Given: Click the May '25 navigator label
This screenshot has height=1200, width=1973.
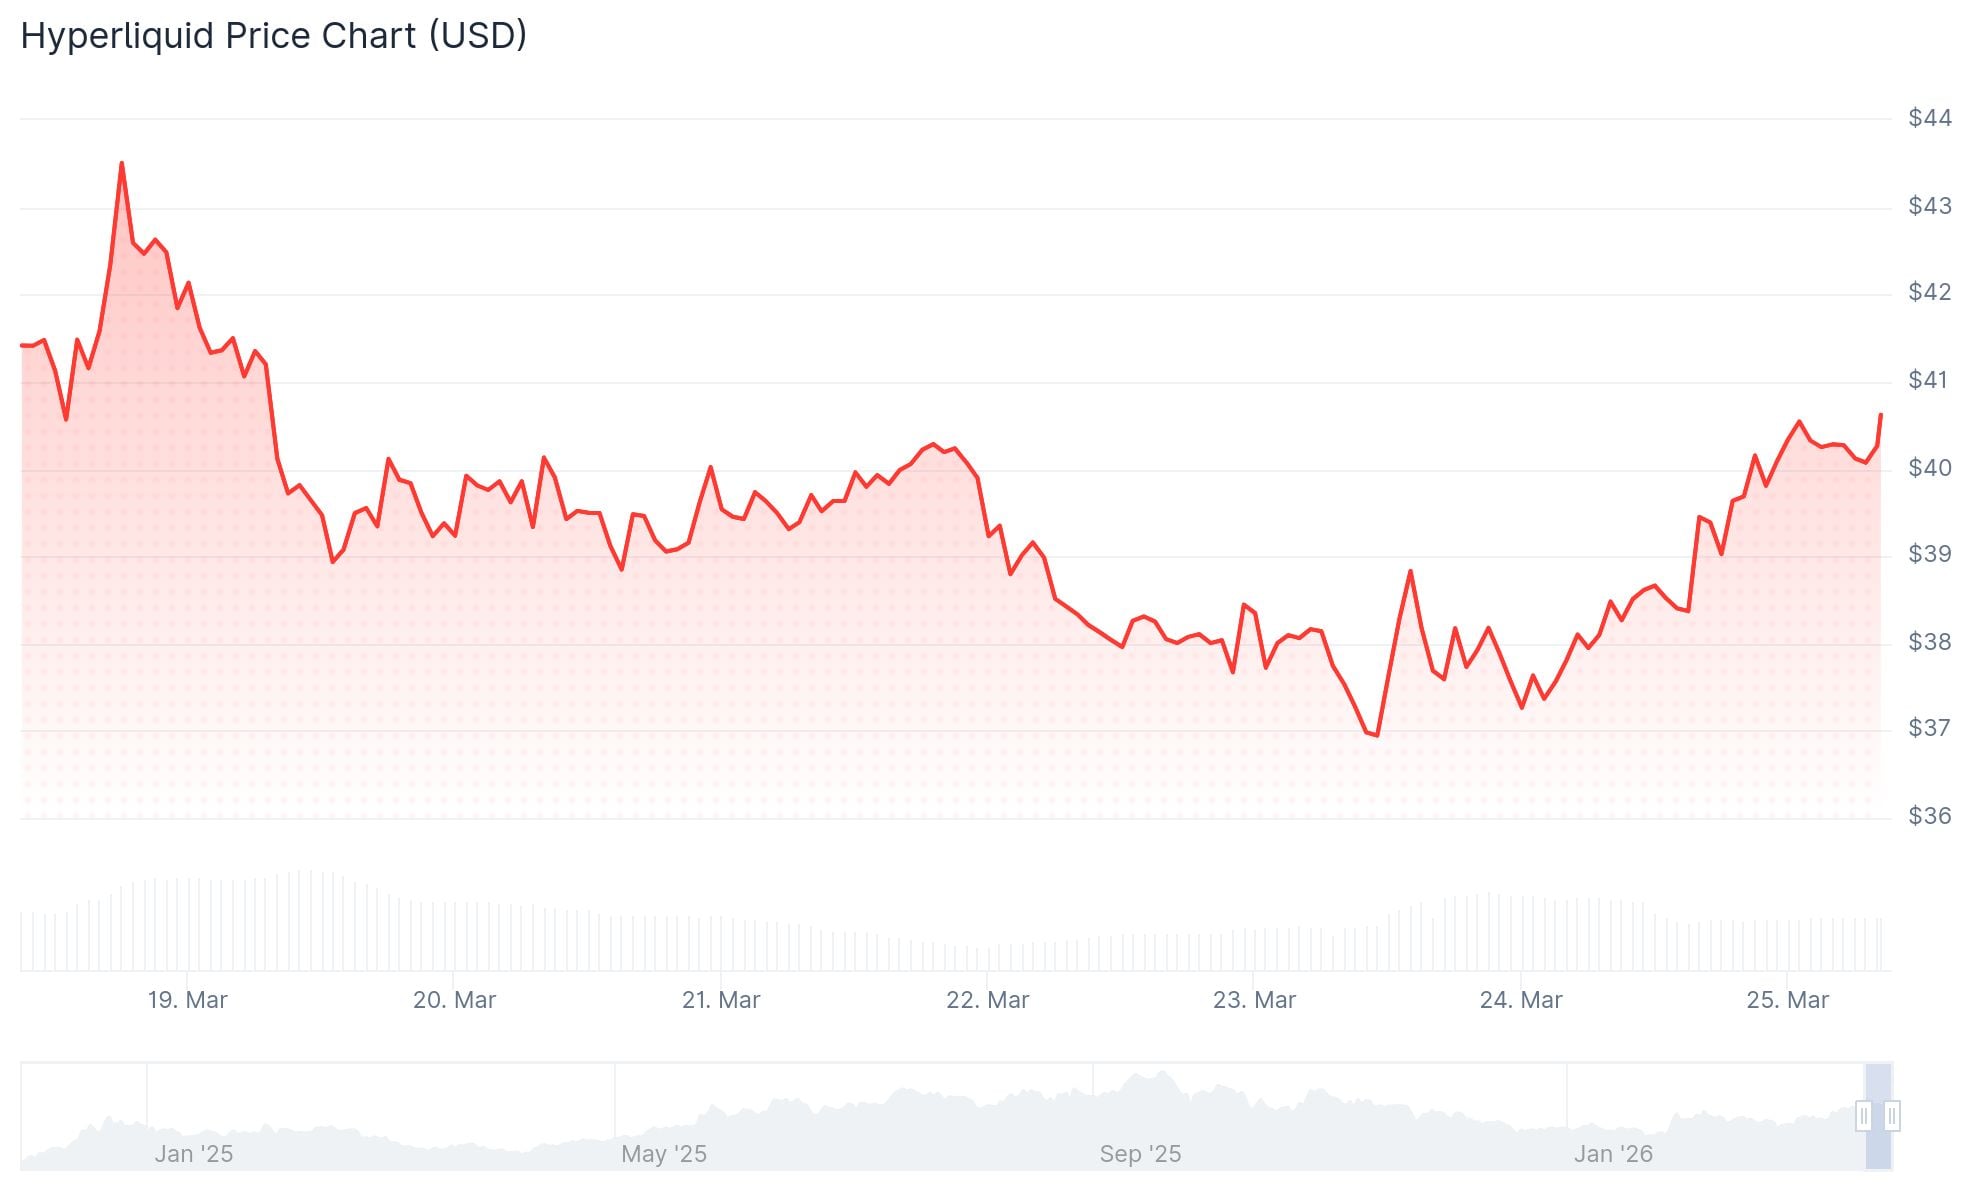Looking at the screenshot, I should tap(663, 1154).
